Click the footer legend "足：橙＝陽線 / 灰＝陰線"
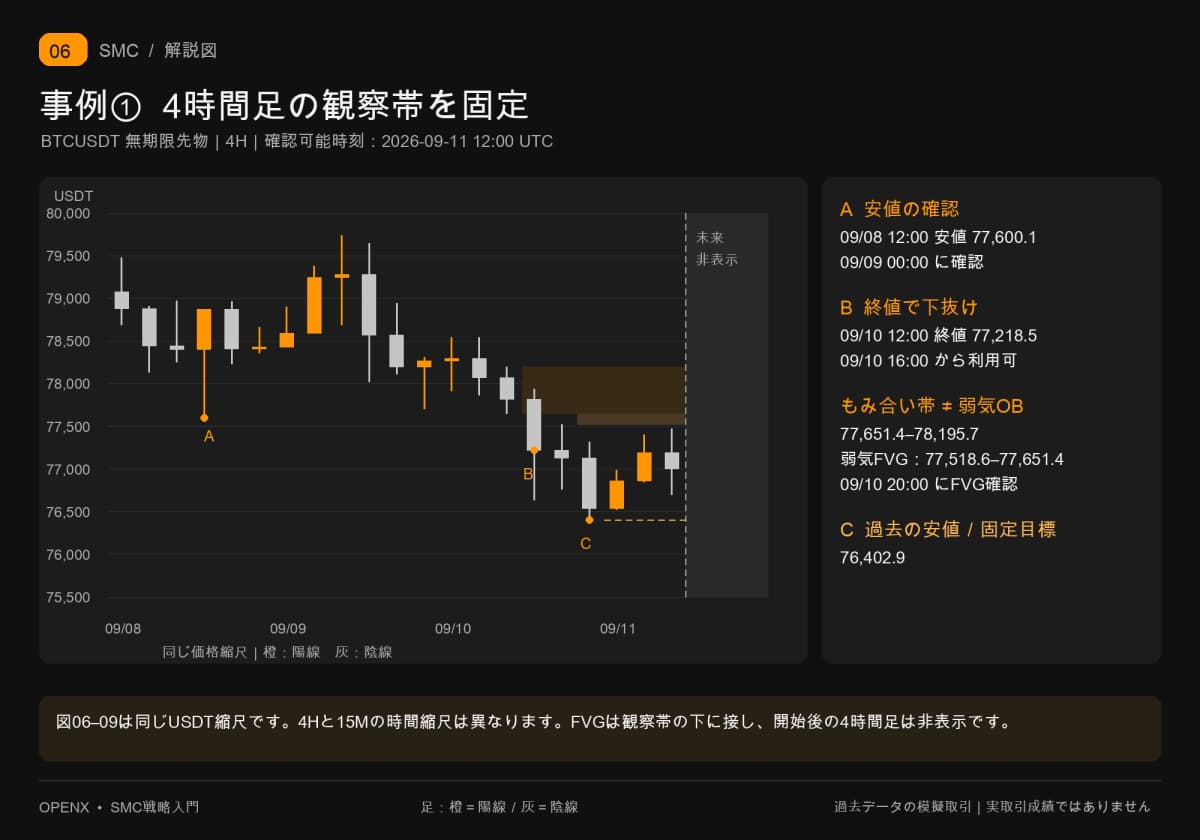Image resolution: width=1200 pixels, height=840 pixels. click(x=499, y=806)
